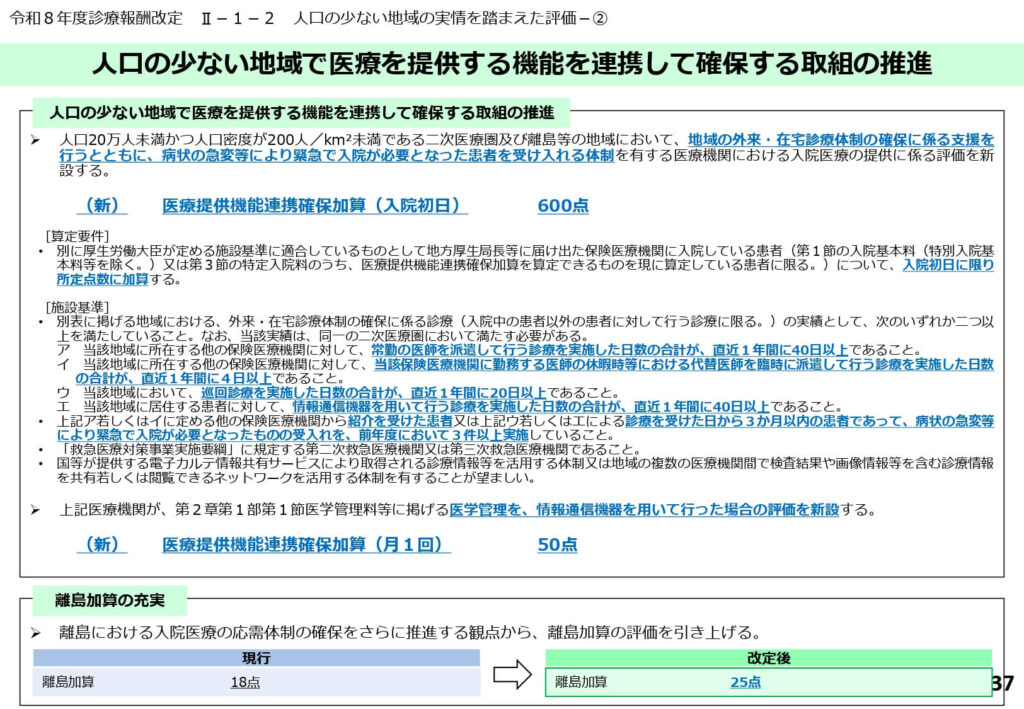Click the 50点 underlined value

(x=557, y=545)
